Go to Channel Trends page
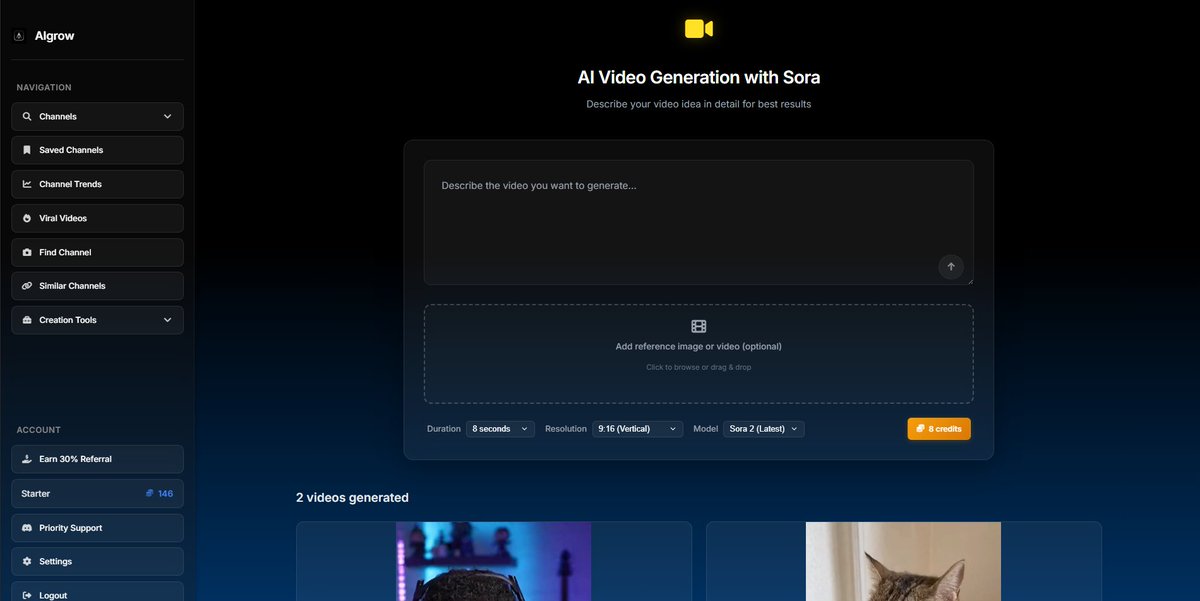 tap(97, 184)
